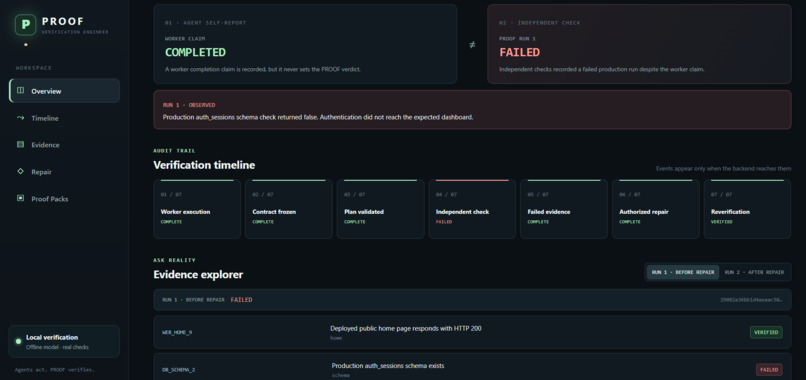This screenshot has height=380, width=806.
Task: Click the 'Agents act. PROOF verifies.' tagline
Action: click(55, 370)
